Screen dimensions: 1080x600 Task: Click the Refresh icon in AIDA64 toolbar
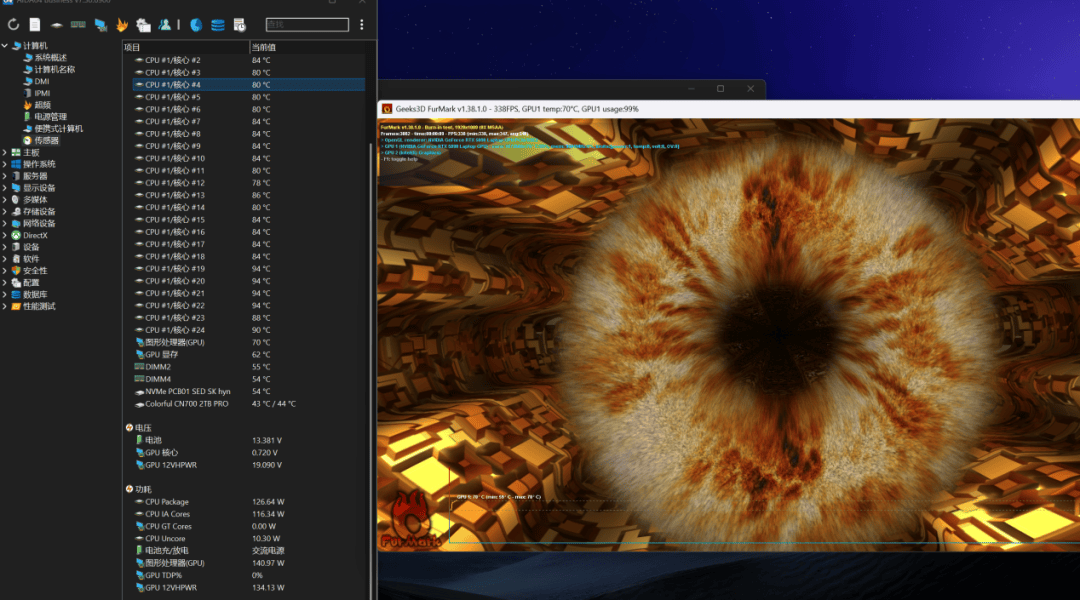tap(13, 25)
